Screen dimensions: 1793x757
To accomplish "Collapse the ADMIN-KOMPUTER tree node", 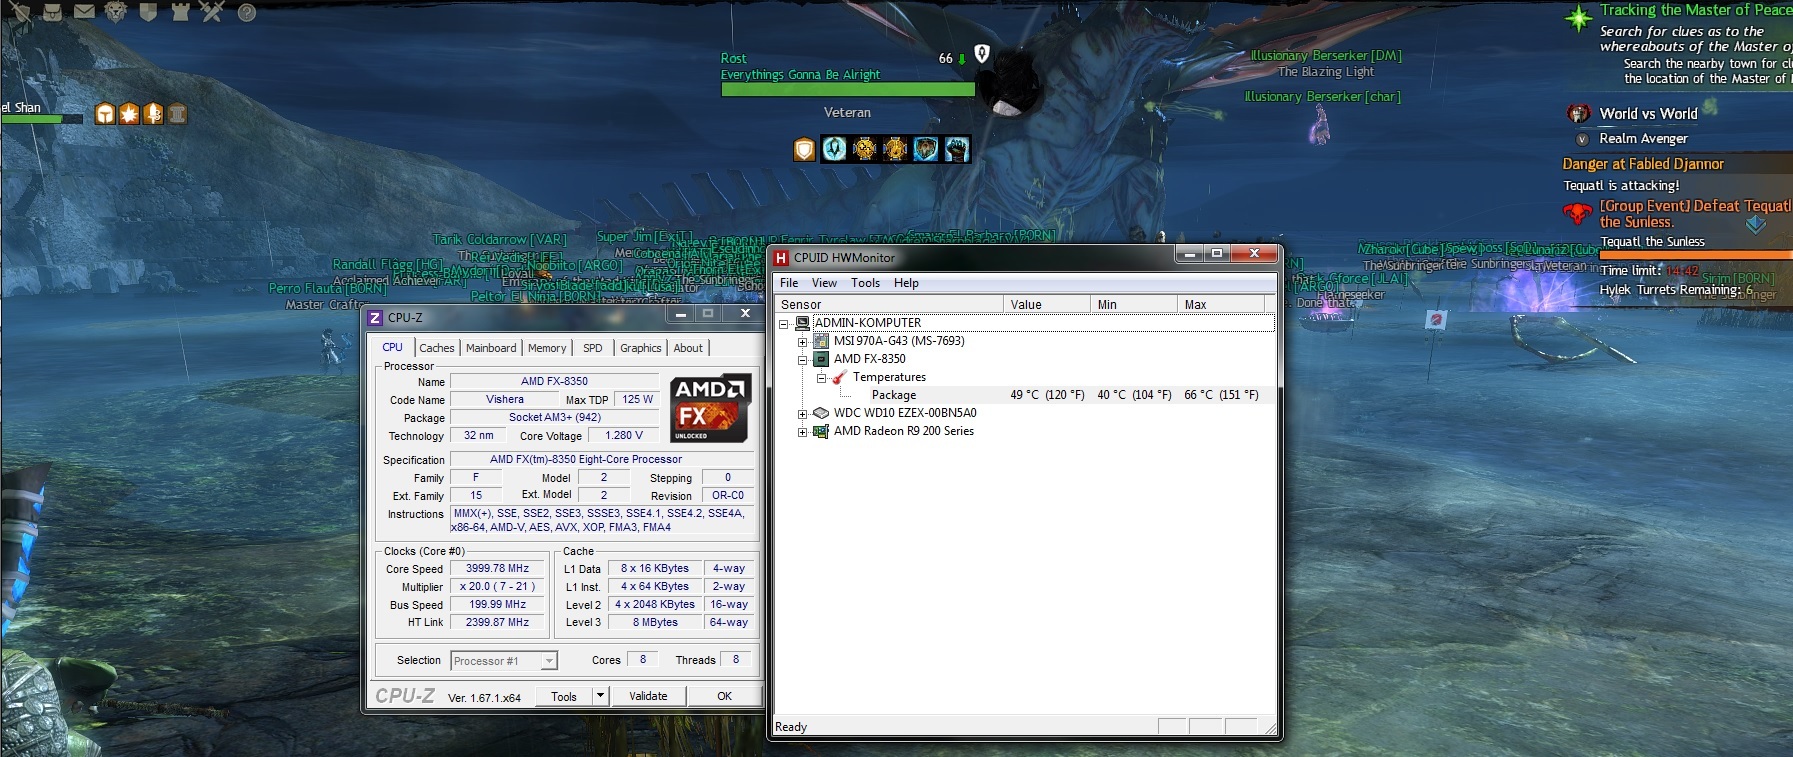I will (785, 324).
